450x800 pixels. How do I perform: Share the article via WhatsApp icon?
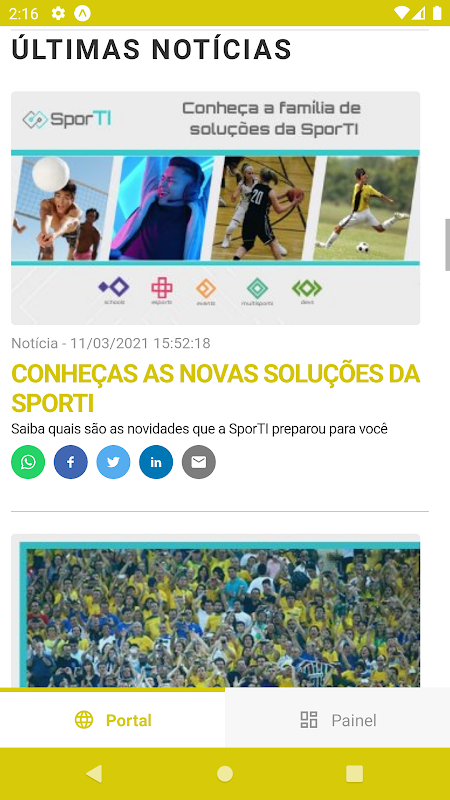pyautogui.click(x=28, y=462)
